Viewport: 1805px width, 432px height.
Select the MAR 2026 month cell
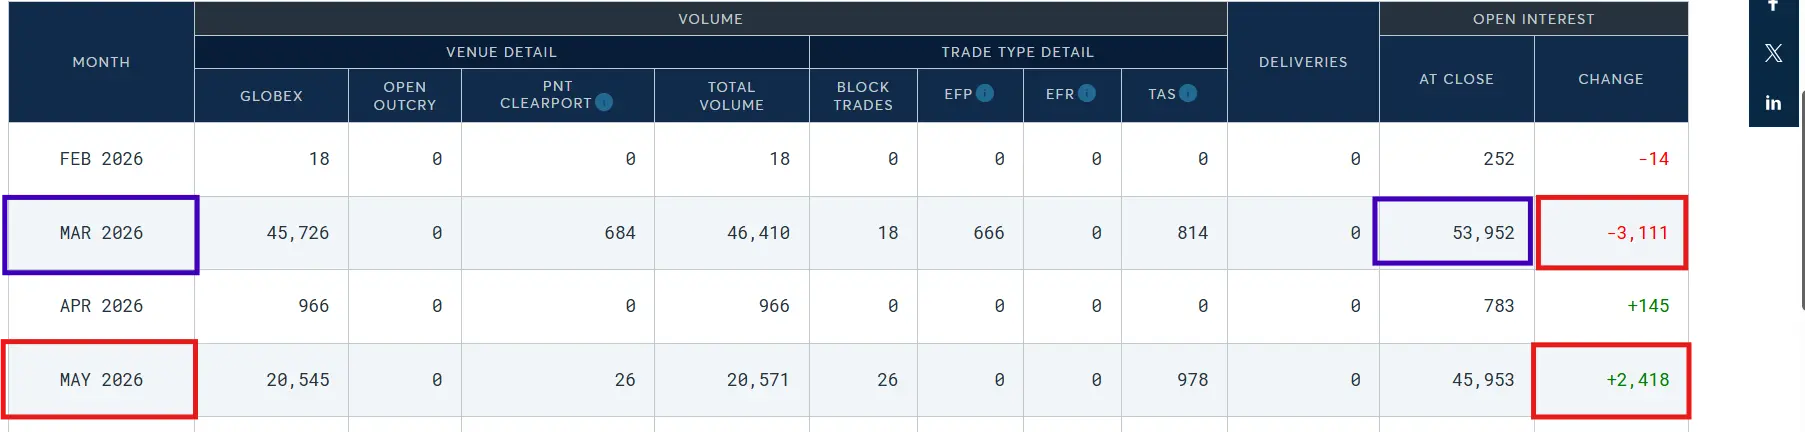tap(101, 234)
